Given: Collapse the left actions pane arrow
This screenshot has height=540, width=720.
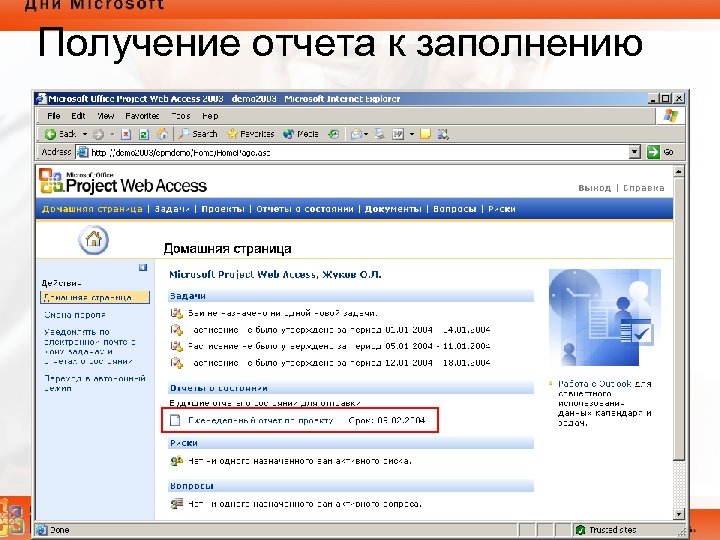Looking at the screenshot, I should (x=143, y=267).
